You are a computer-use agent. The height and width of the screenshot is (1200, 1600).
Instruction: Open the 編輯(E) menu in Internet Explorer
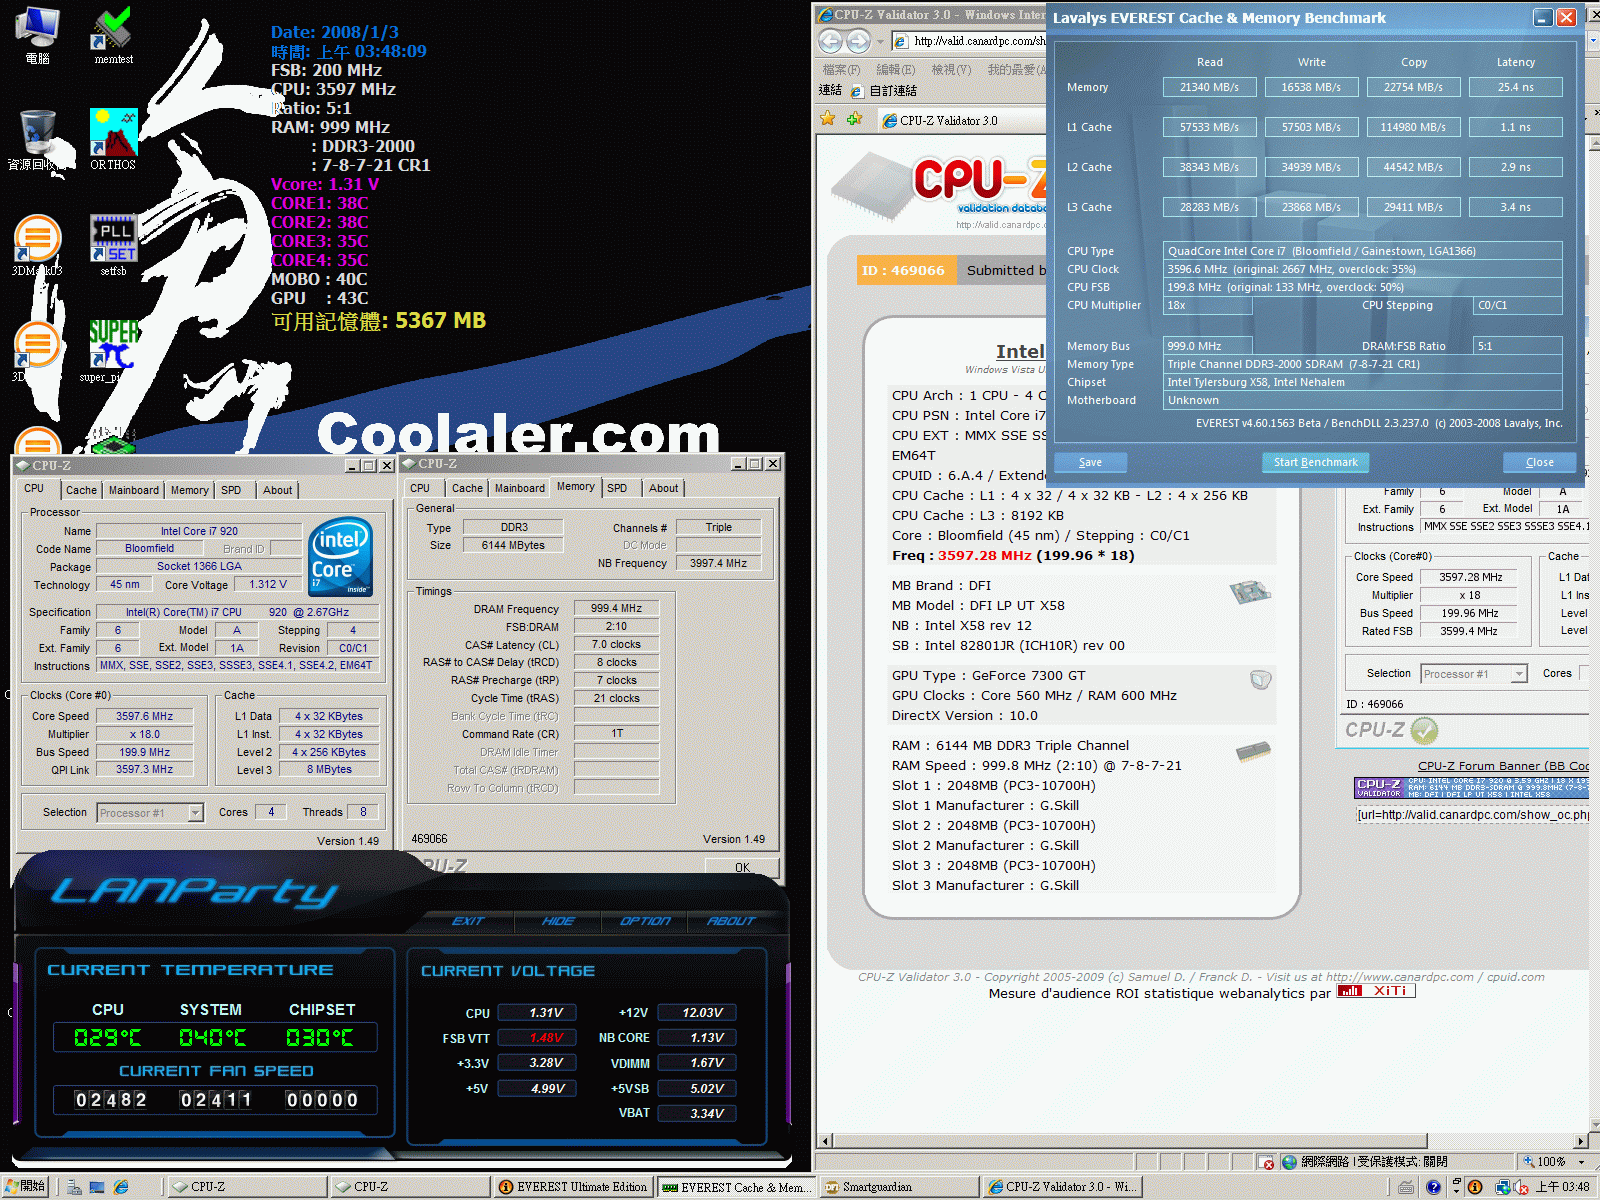(x=895, y=69)
